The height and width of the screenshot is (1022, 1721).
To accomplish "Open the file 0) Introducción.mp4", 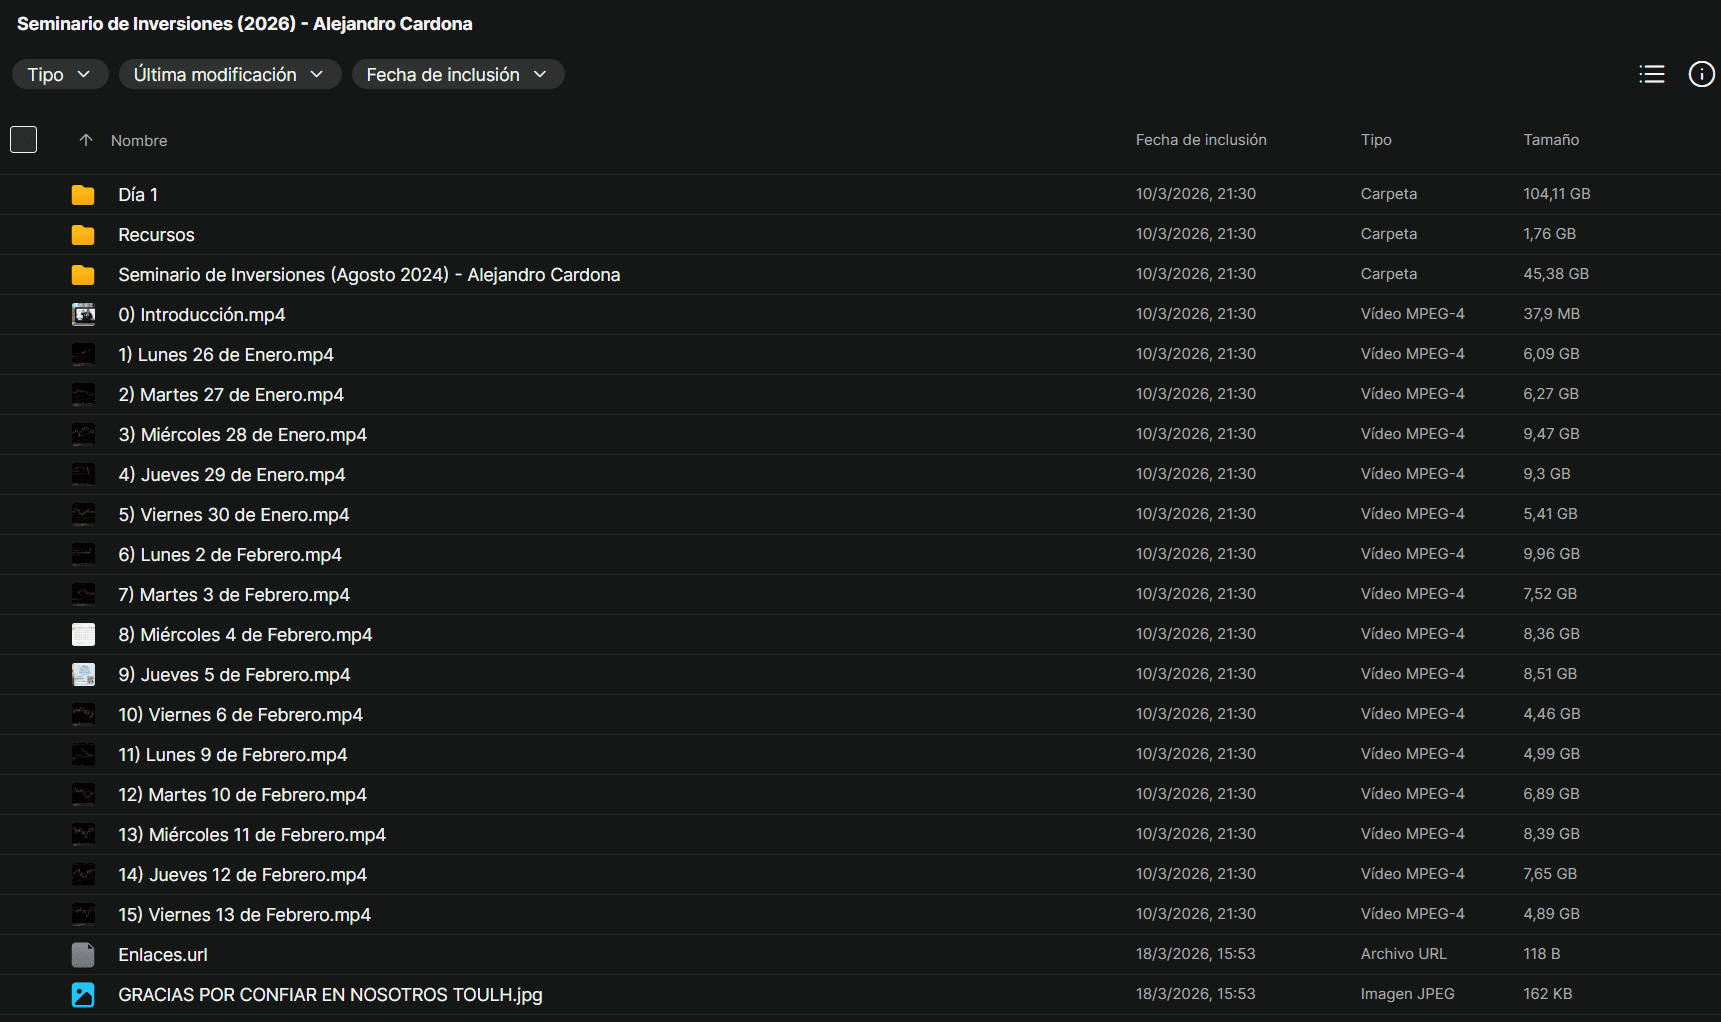I will pyautogui.click(x=201, y=315).
